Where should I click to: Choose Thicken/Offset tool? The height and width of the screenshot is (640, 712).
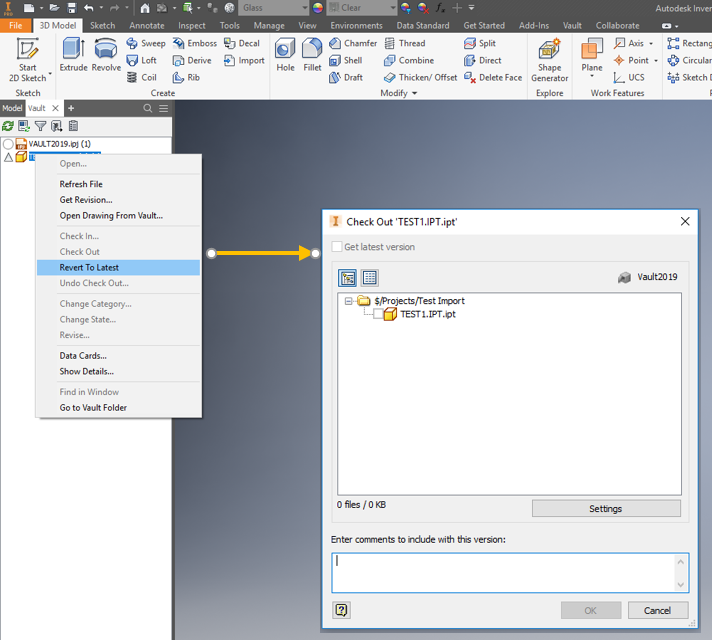[420, 77]
